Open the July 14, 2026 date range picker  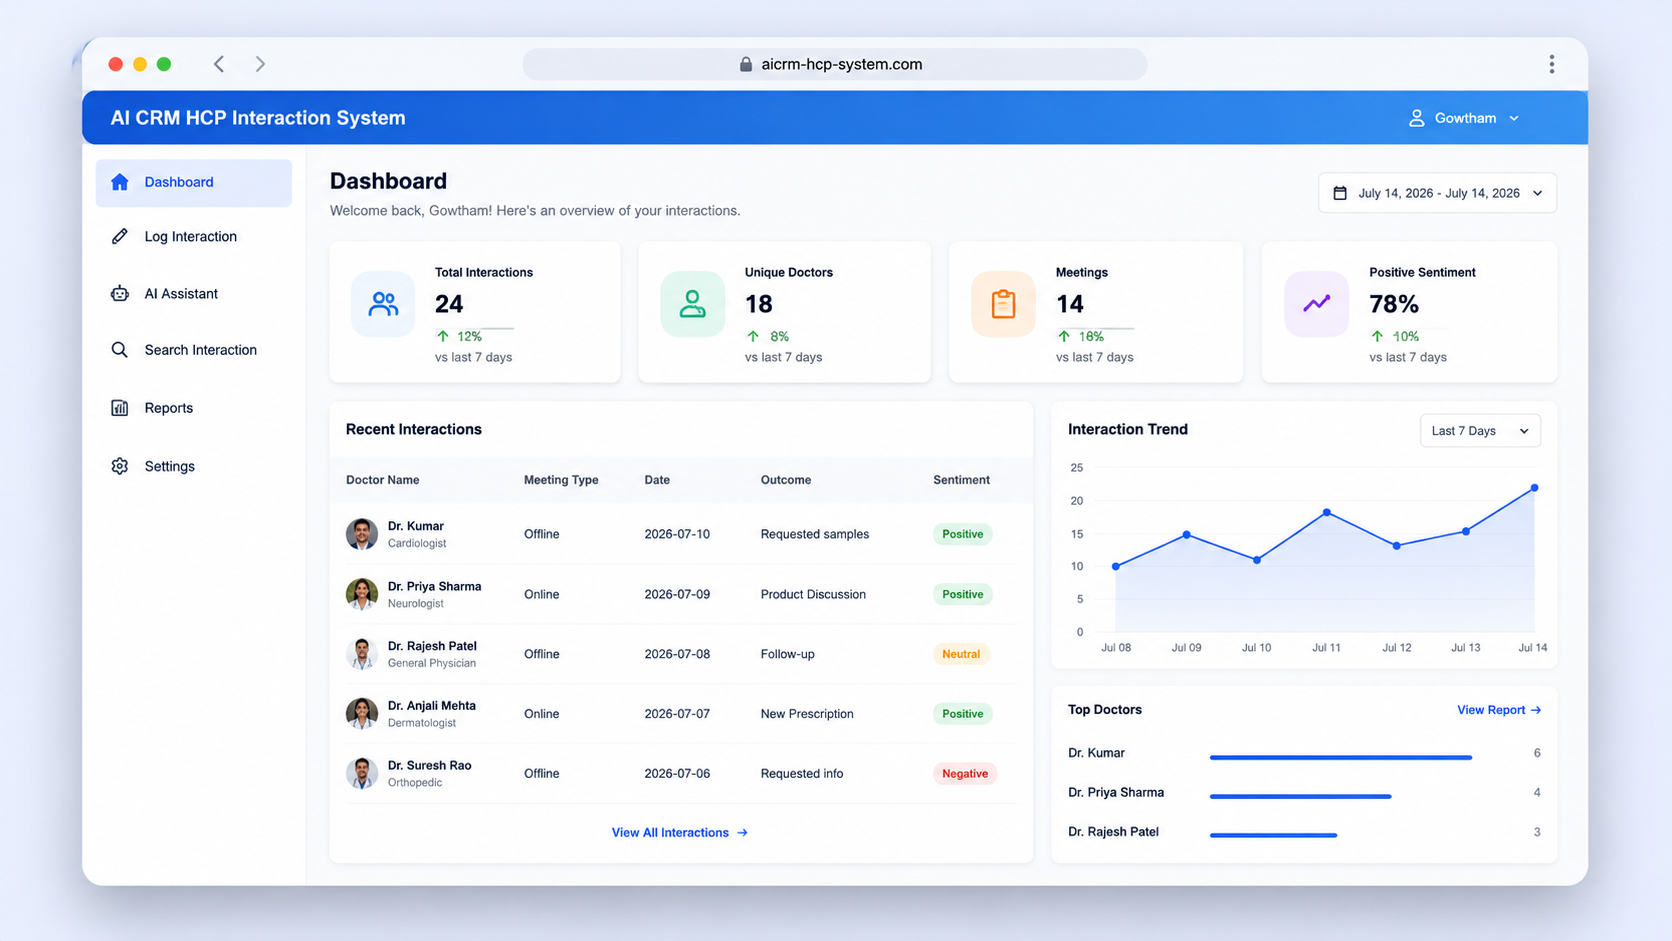point(1437,193)
